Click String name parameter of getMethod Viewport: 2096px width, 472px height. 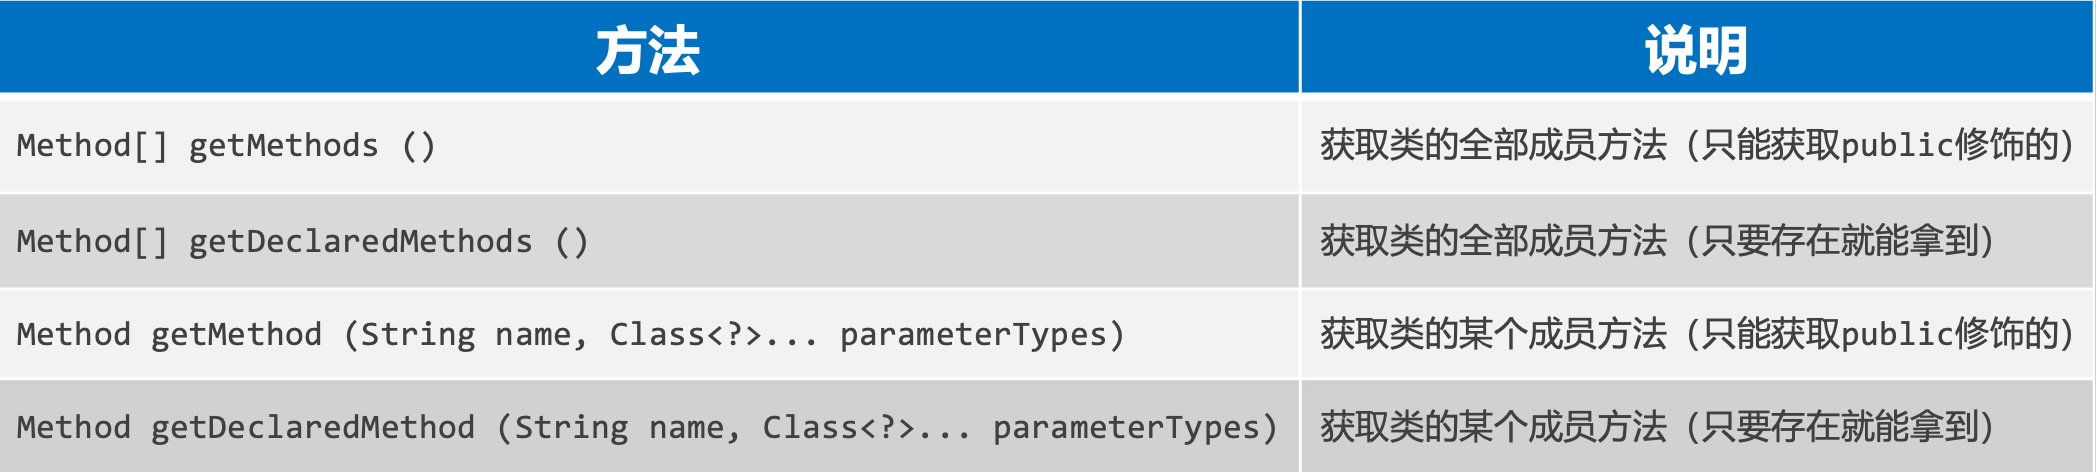[466, 334]
